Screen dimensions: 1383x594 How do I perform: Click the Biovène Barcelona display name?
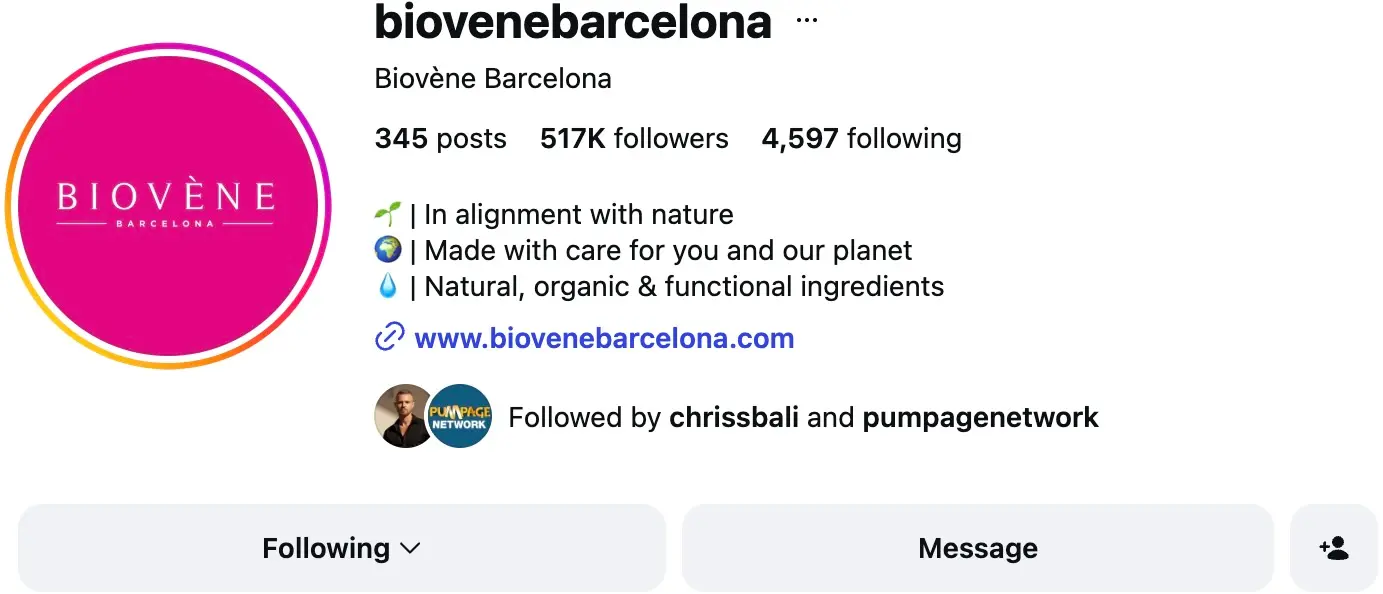click(x=492, y=78)
